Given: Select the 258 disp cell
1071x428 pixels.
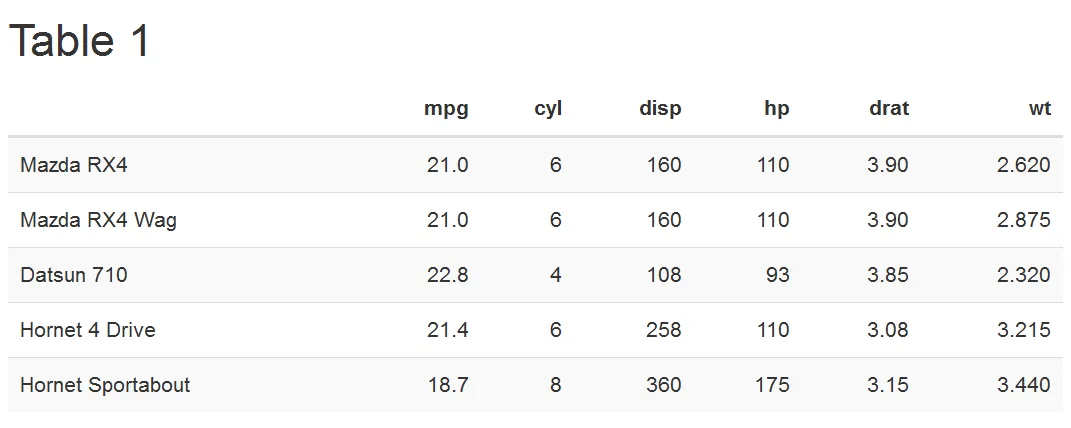Looking at the screenshot, I should pos(663,330).
